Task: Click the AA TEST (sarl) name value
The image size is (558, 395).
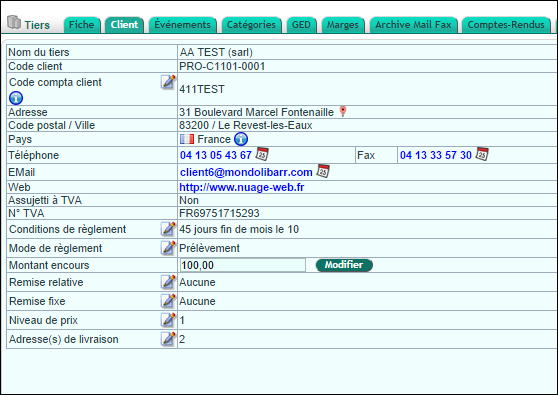Action: pyautogui.click(x=216, y=52)
